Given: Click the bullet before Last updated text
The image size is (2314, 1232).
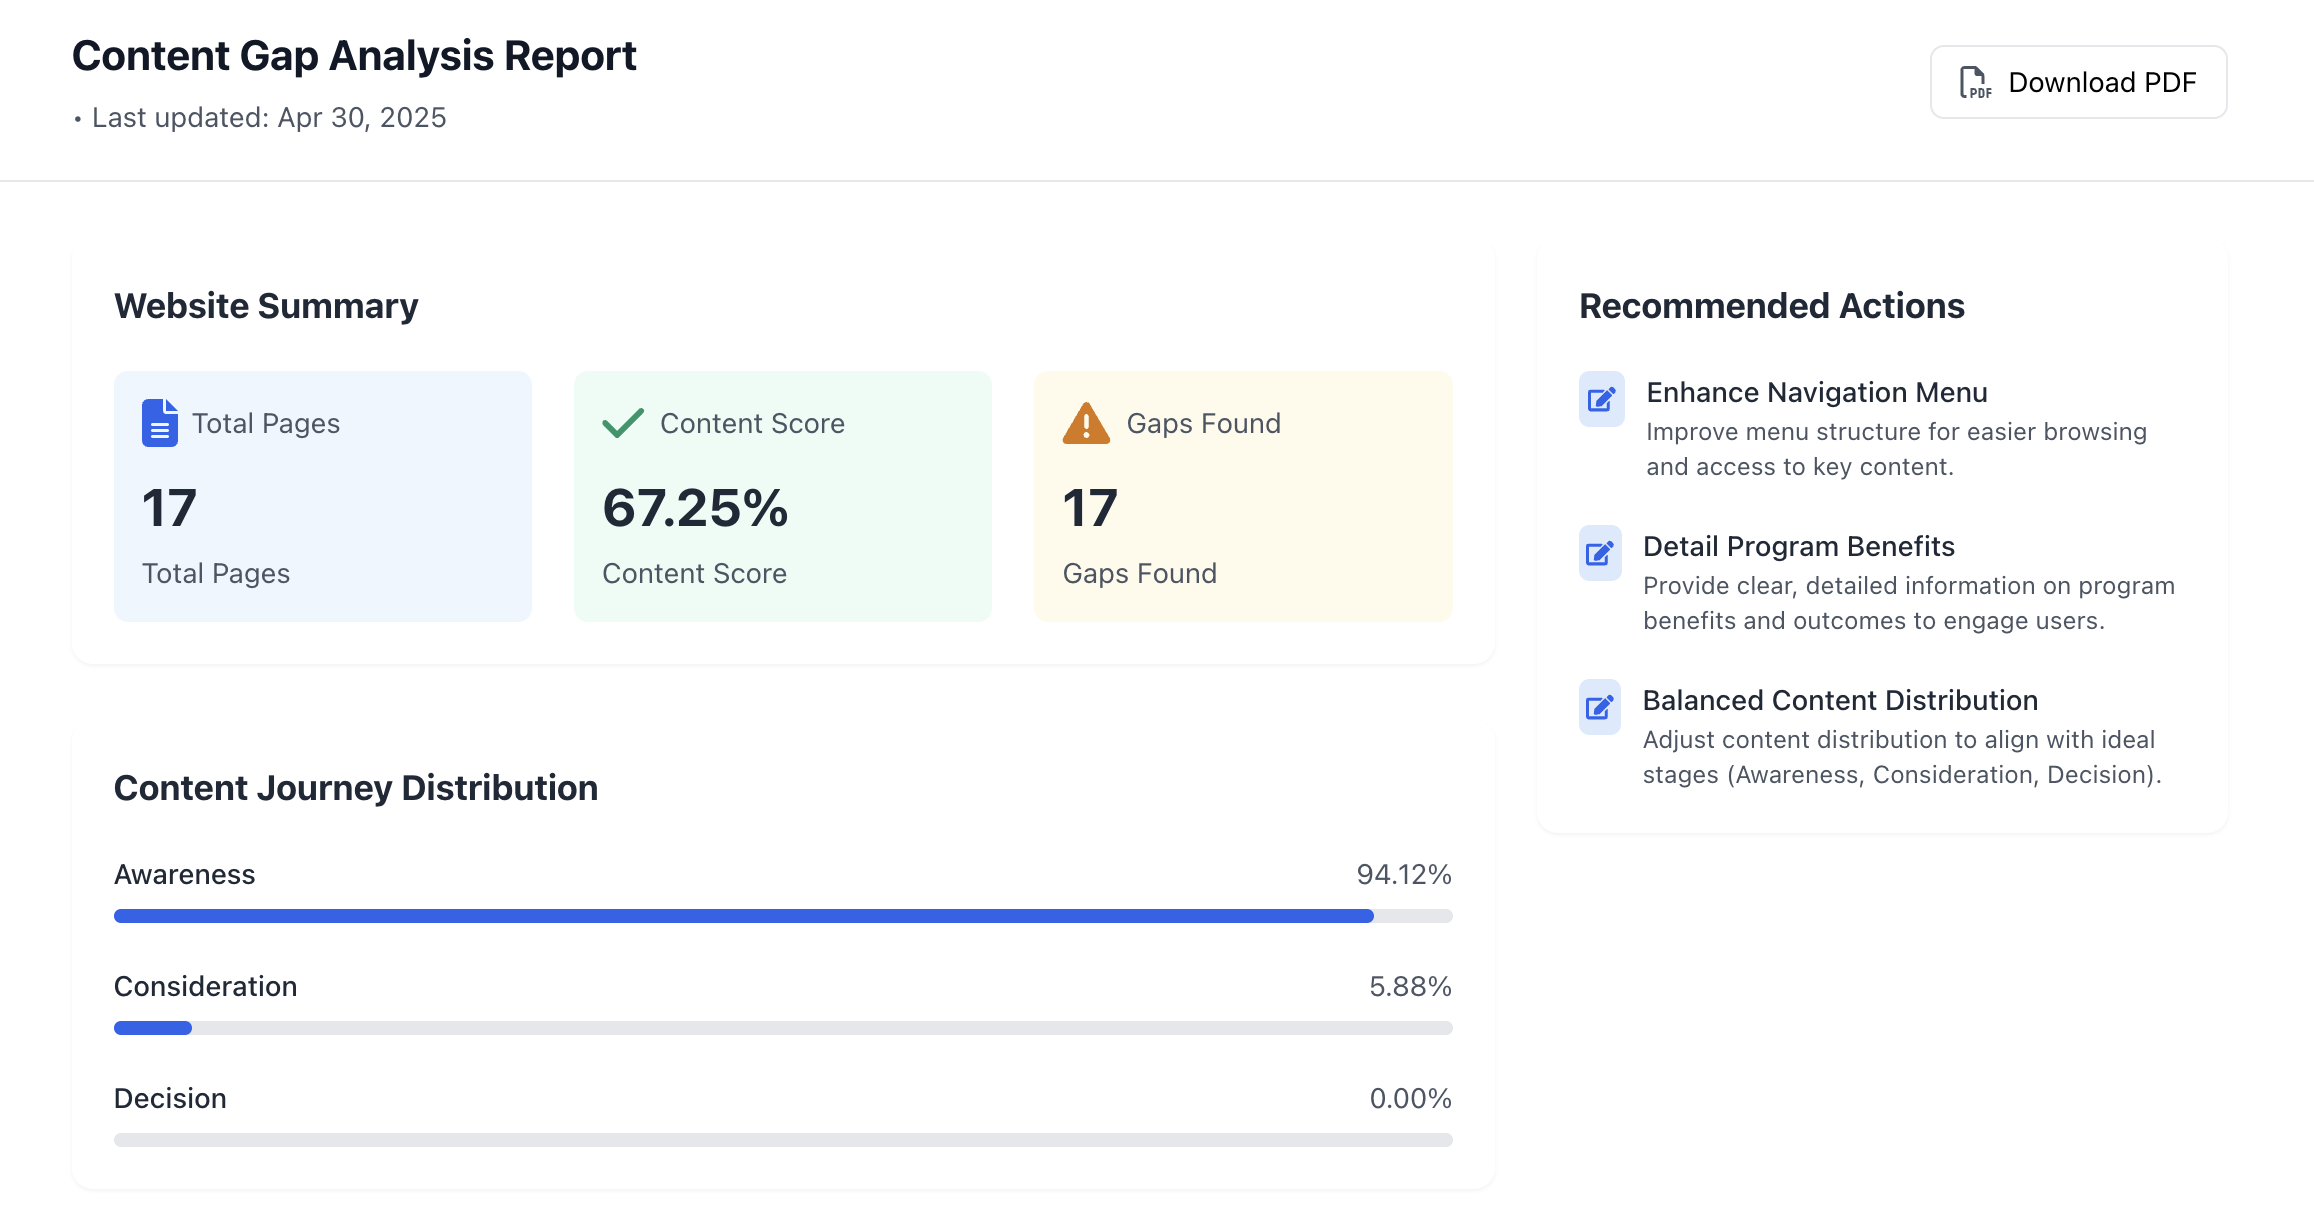Looking at the screenshot, I should pyautogui.click(x=79, y=118).
